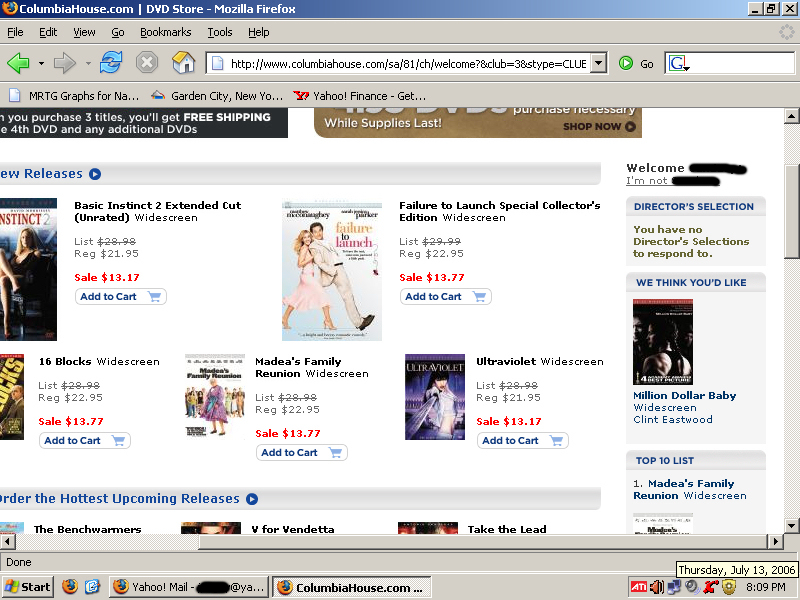The image size is (800, 600).
Task: Add Basic Instinct 2 to cart
Action: [x=121, y=296]
